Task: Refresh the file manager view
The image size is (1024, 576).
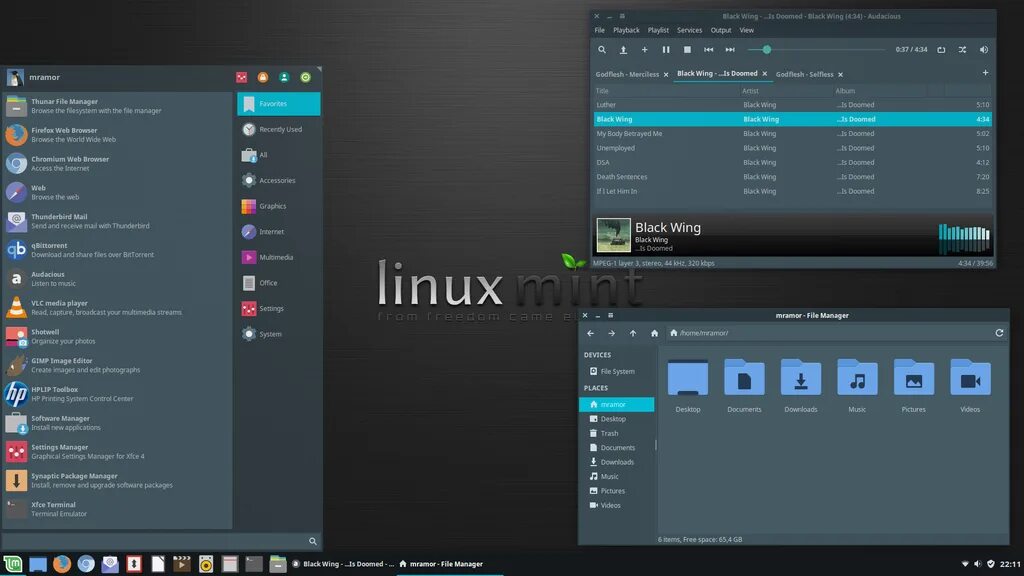Action: 998,333
